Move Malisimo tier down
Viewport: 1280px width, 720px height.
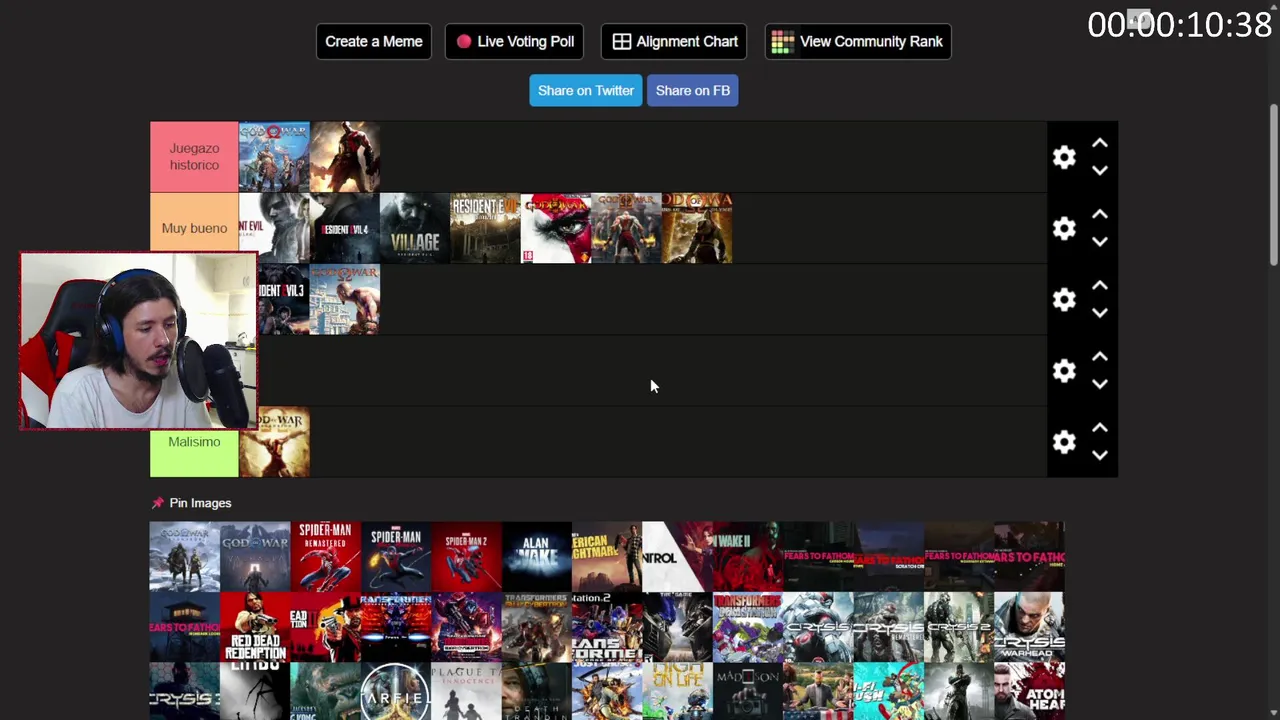(x=1100, y=455)
